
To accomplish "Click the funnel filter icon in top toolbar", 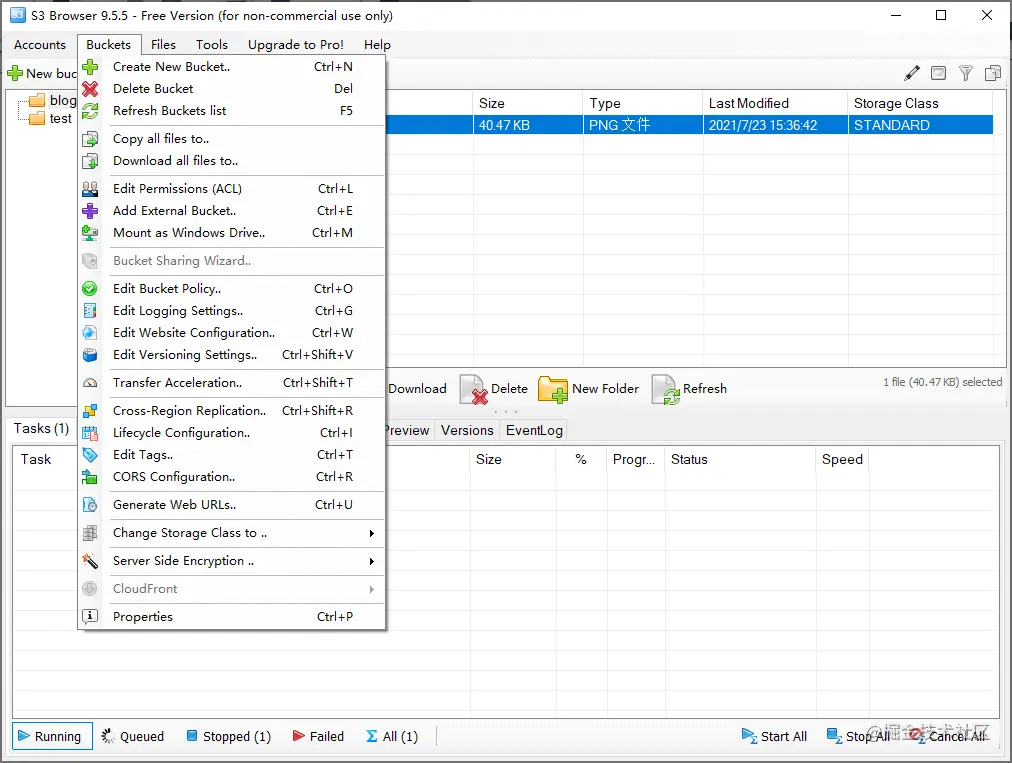I will 966,73.
